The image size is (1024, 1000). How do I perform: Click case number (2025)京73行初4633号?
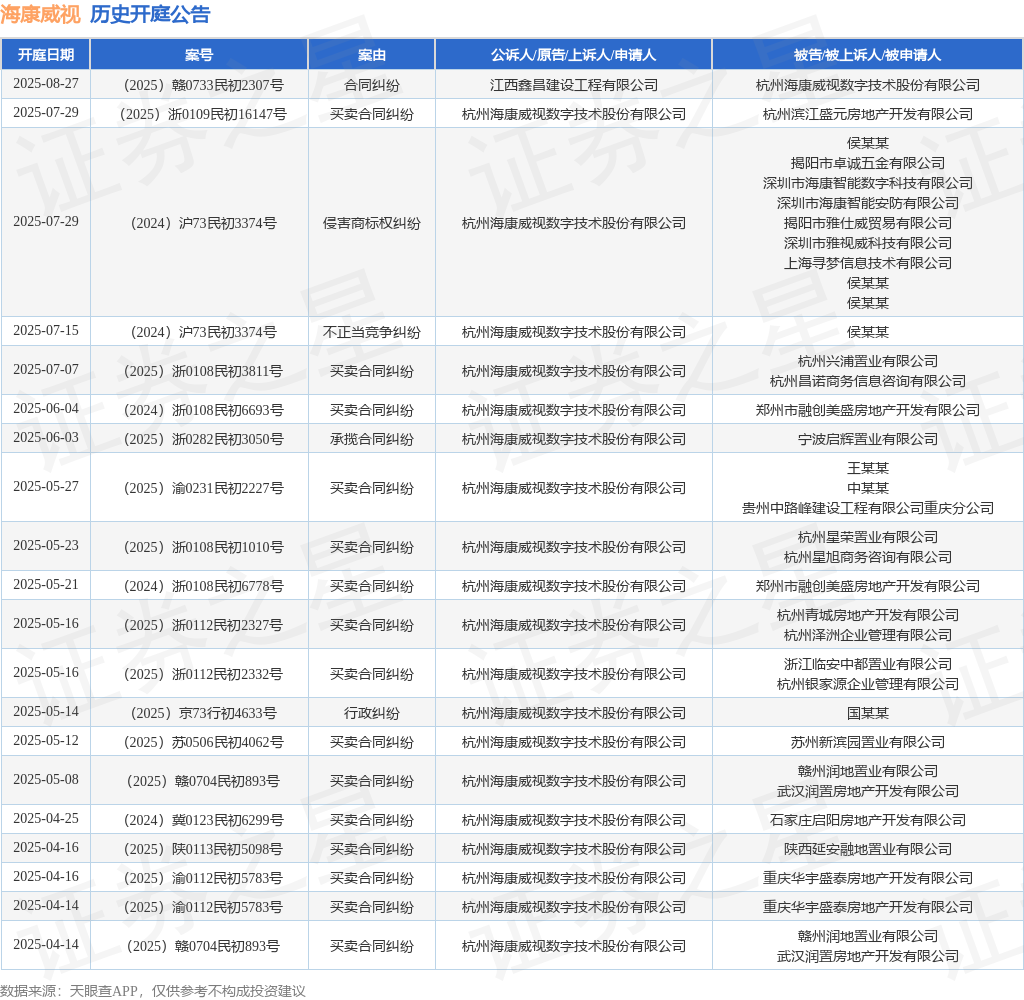[x=199, y=713]
